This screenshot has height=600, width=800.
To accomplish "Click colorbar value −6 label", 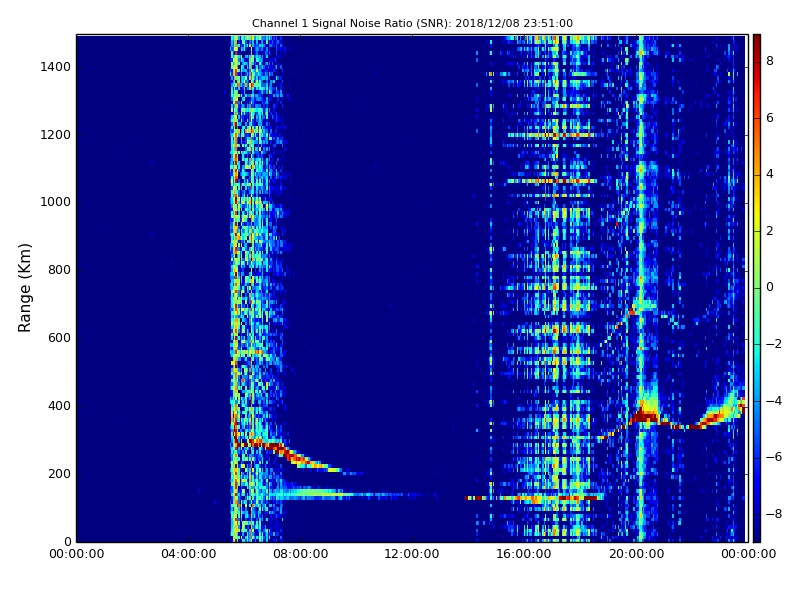I will pos(774,457).
